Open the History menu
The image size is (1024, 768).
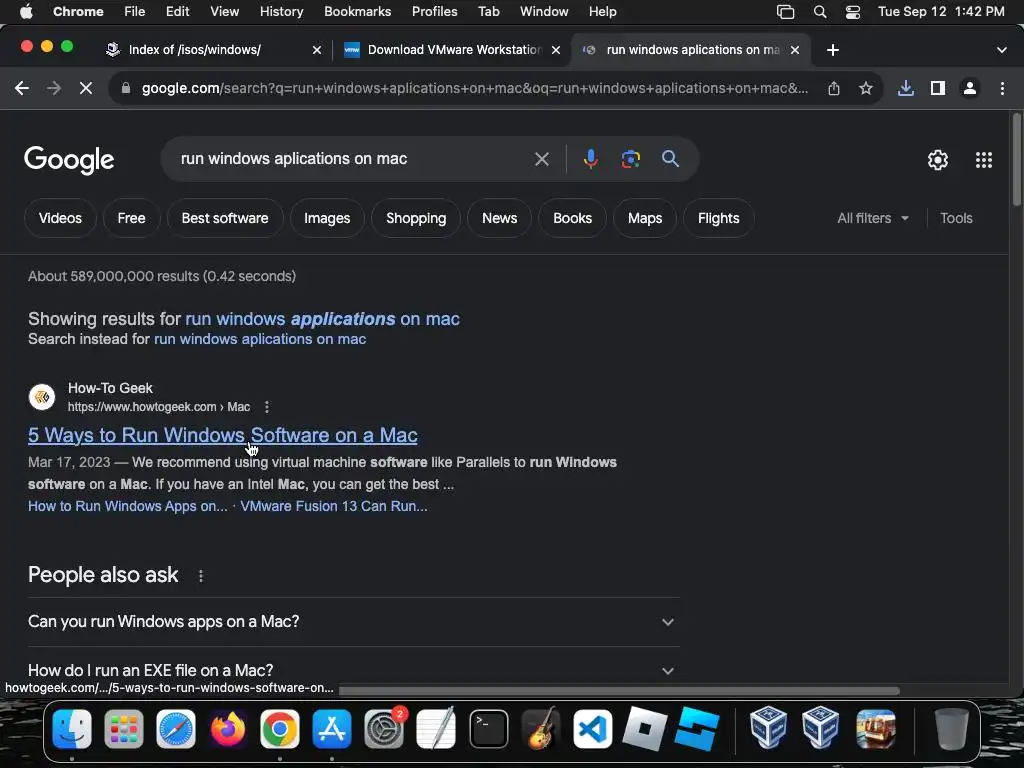pyautogui.click(x=281, y=12)
